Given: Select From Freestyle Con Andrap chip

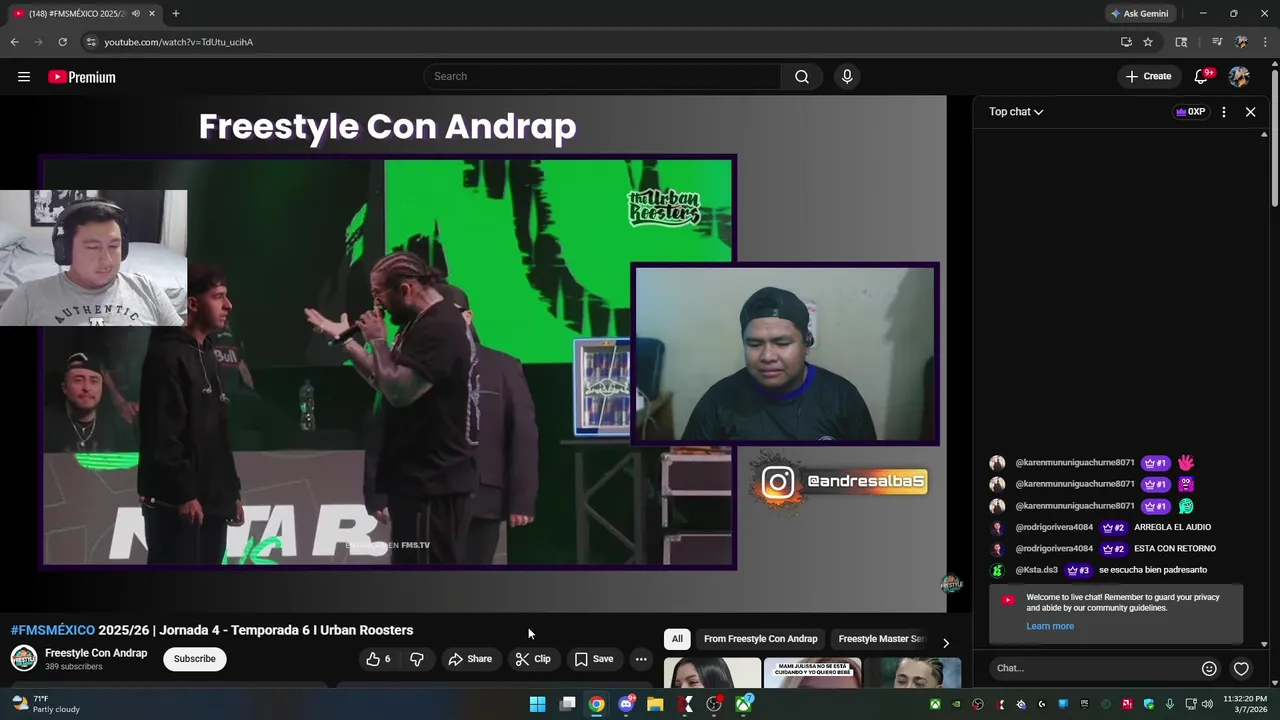Looking at the screenshot, I should pyautogui.click(x=760, y=639).
